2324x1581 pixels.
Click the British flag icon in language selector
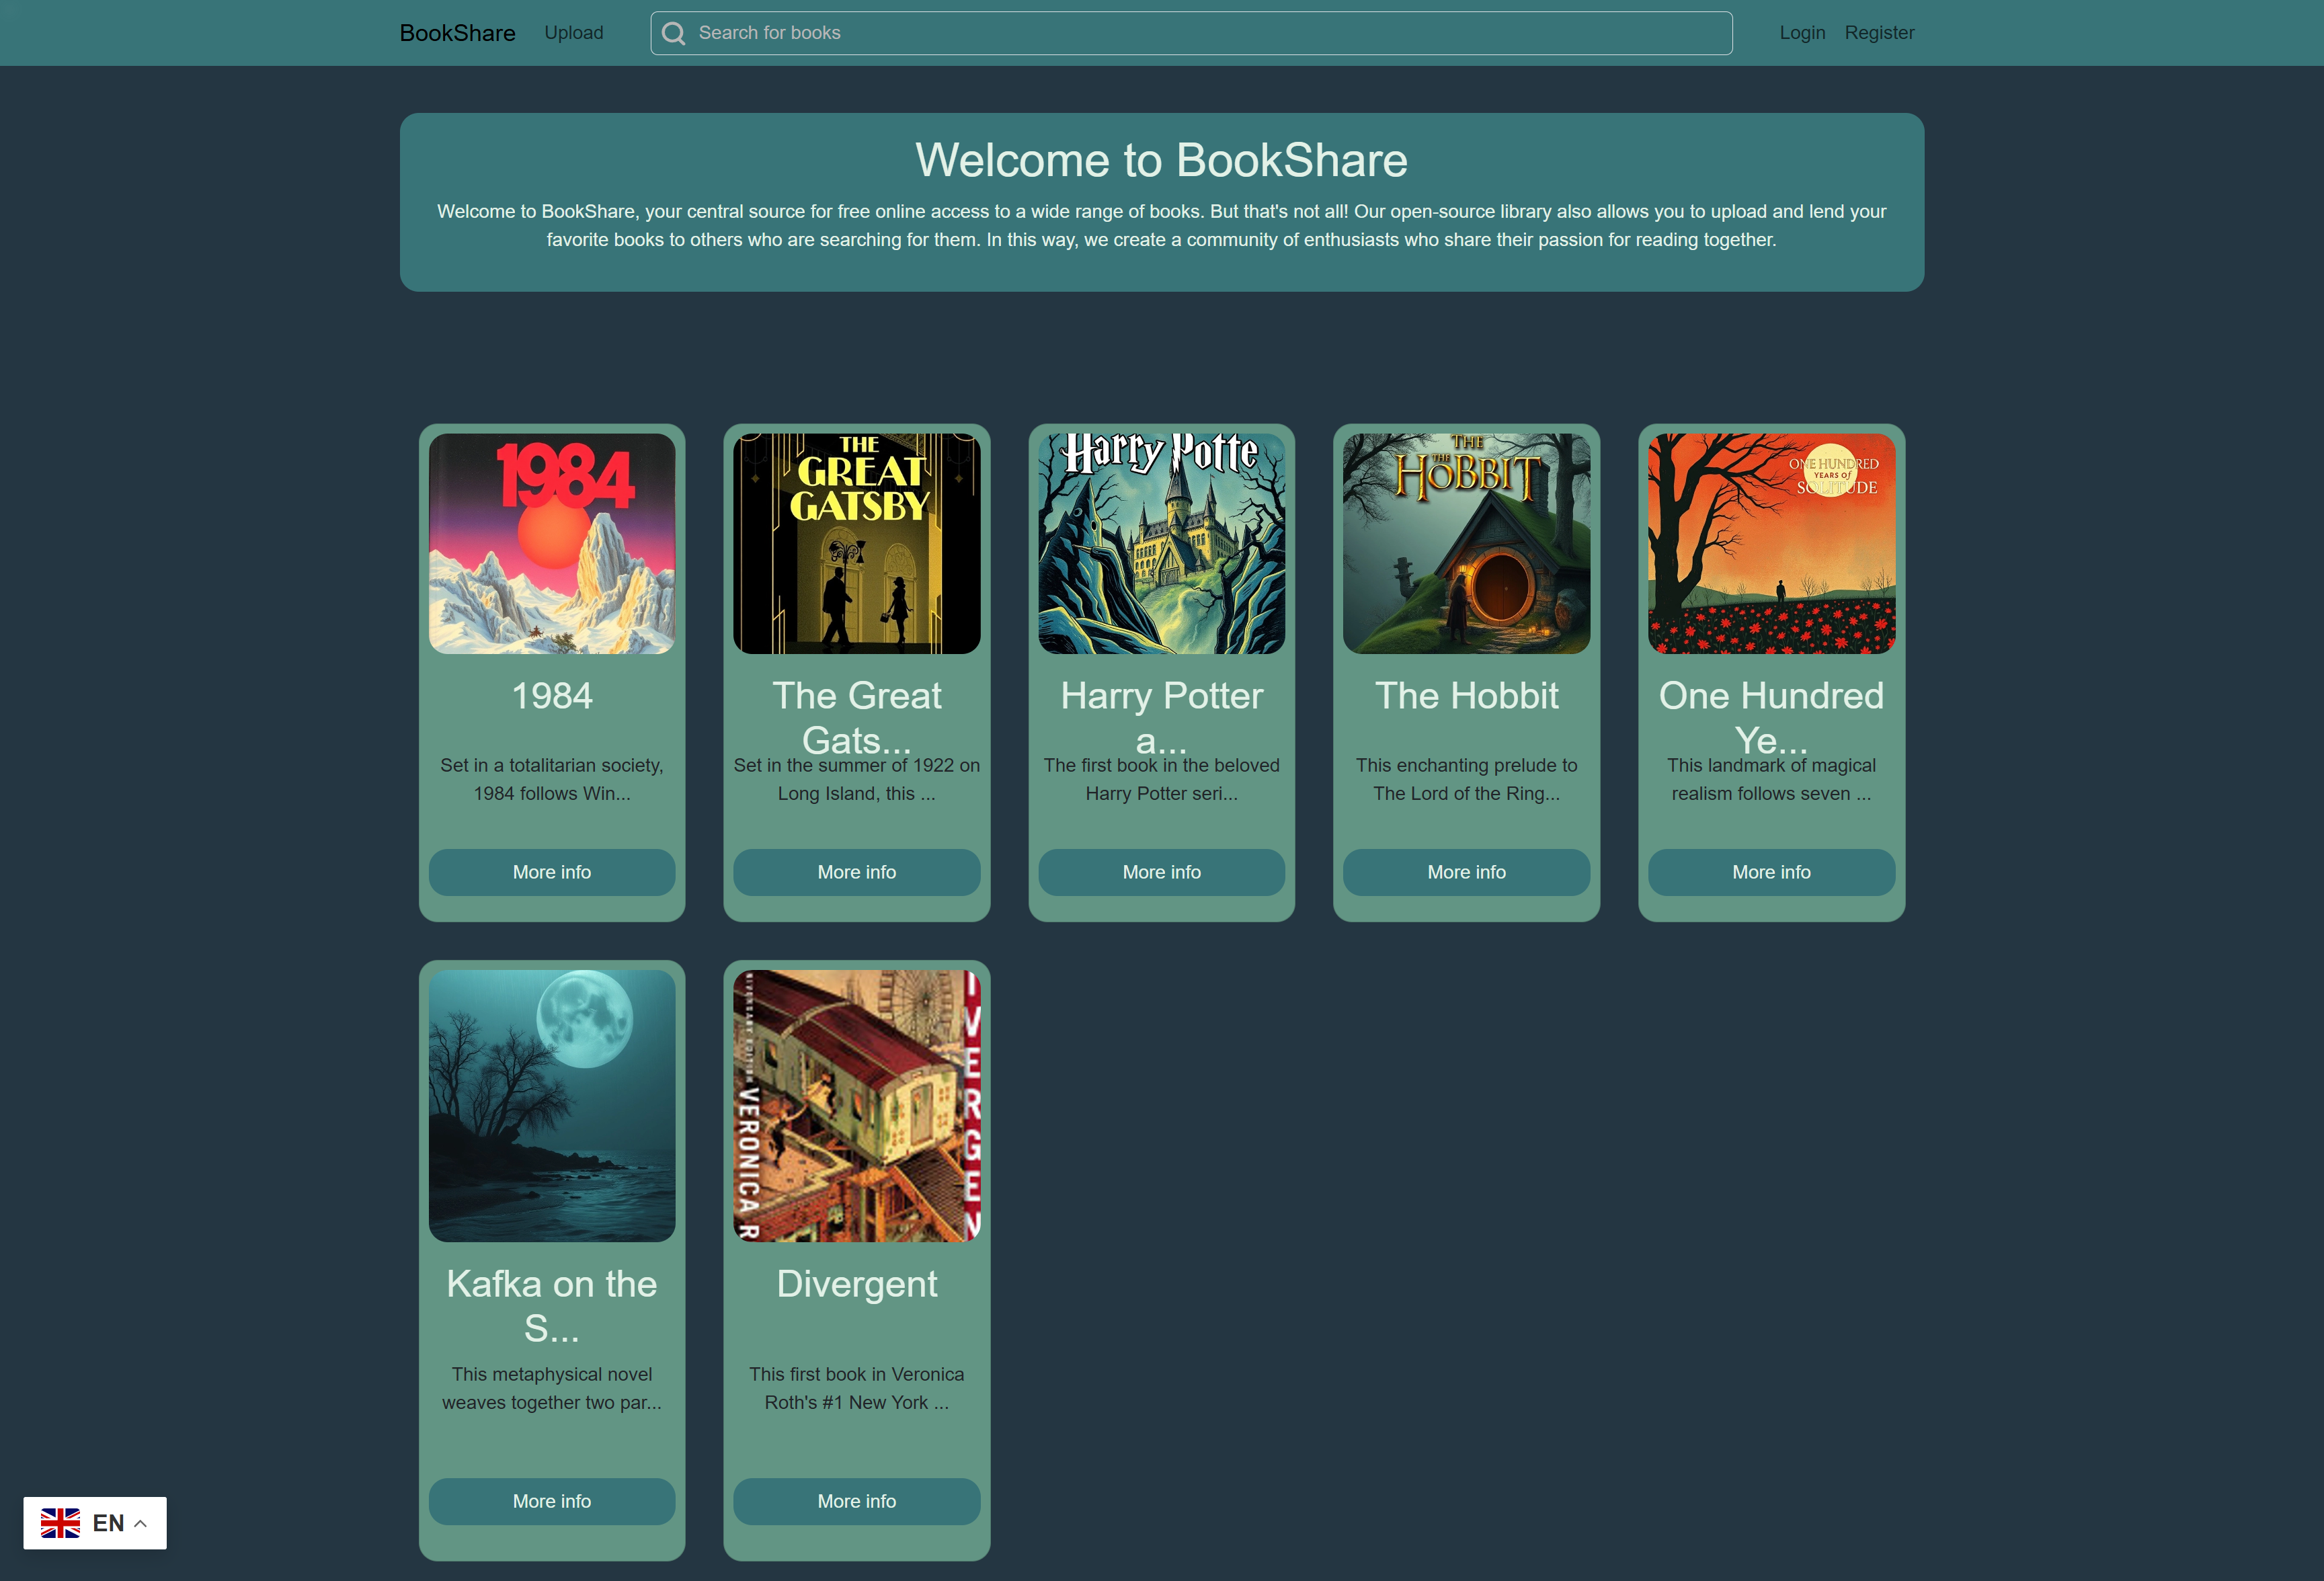pyautogui.click(x=62, y=1522)
